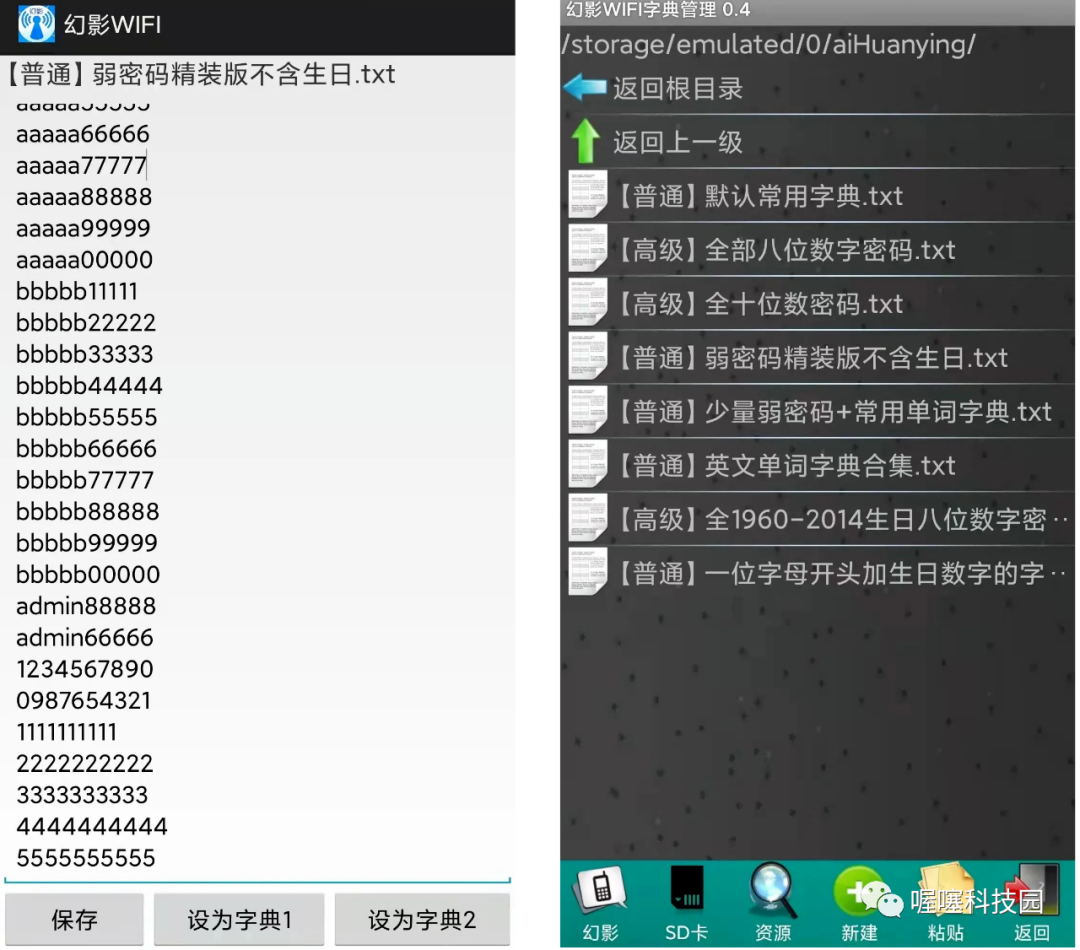Click the green up arrow 返回上一级 icon
Screen dimensions: 1080x950
(x=585, y=141)
